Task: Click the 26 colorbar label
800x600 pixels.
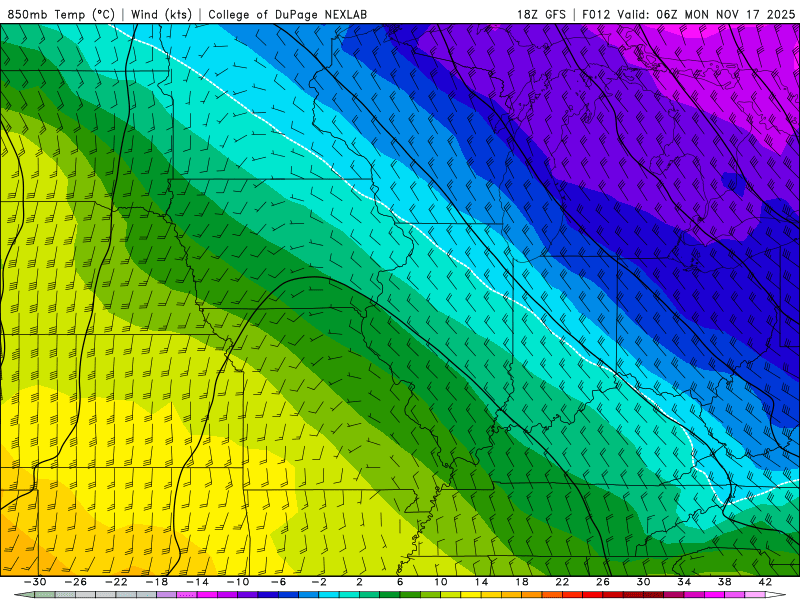Action: 603,582
